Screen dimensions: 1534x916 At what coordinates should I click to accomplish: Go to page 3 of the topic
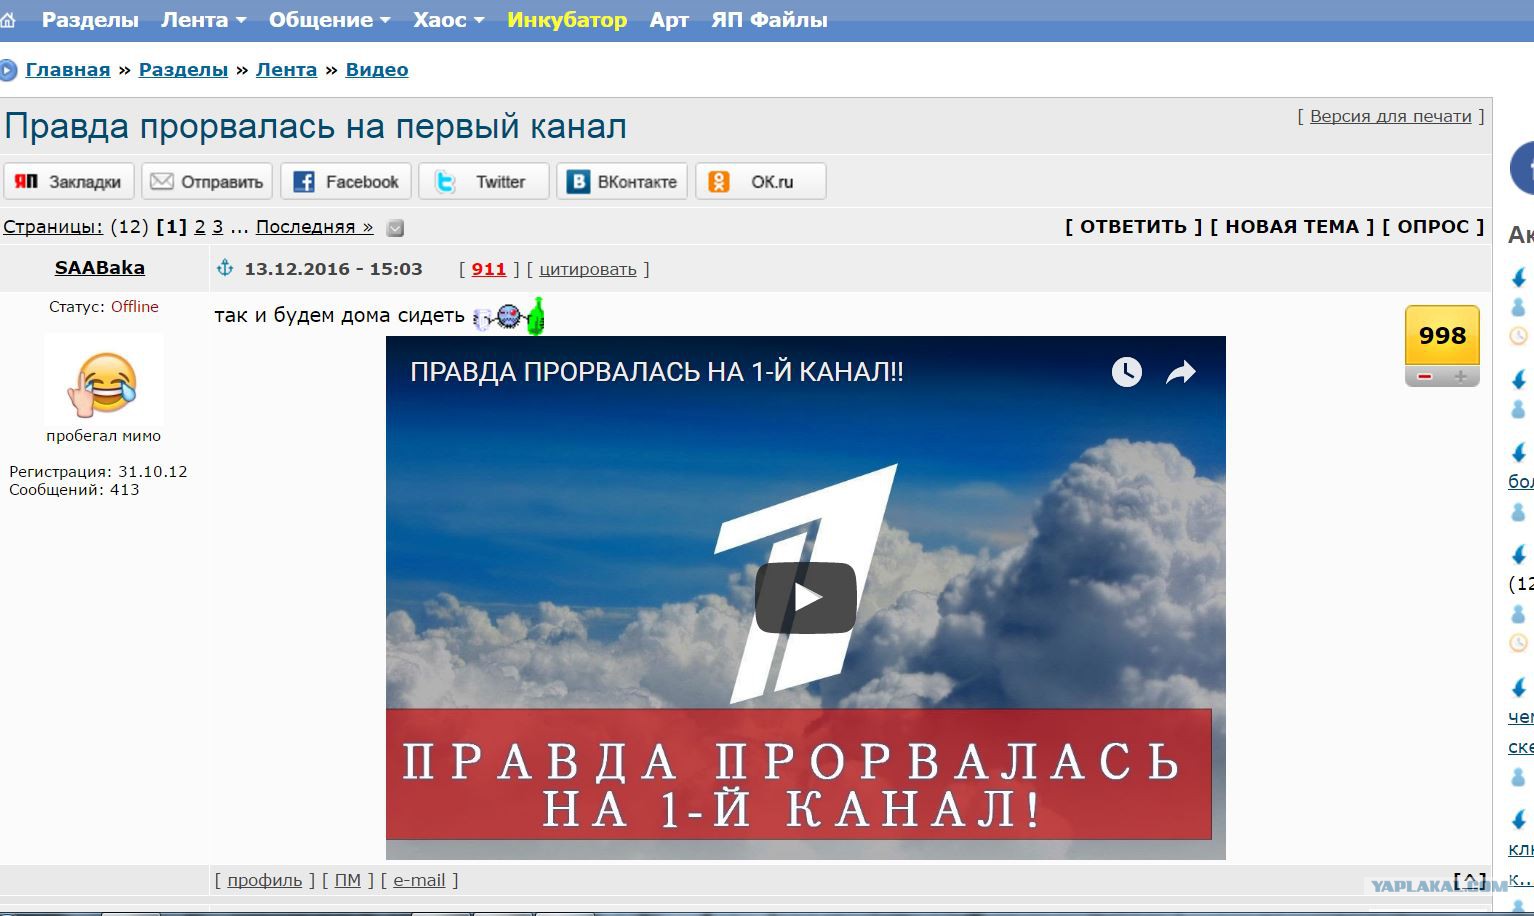tap(218, 227)
